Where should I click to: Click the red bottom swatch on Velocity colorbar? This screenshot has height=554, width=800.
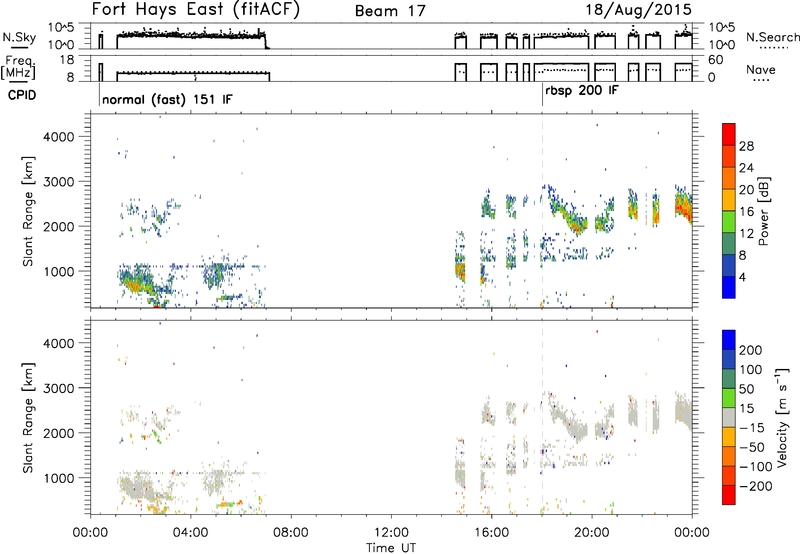tap(729, 495)
